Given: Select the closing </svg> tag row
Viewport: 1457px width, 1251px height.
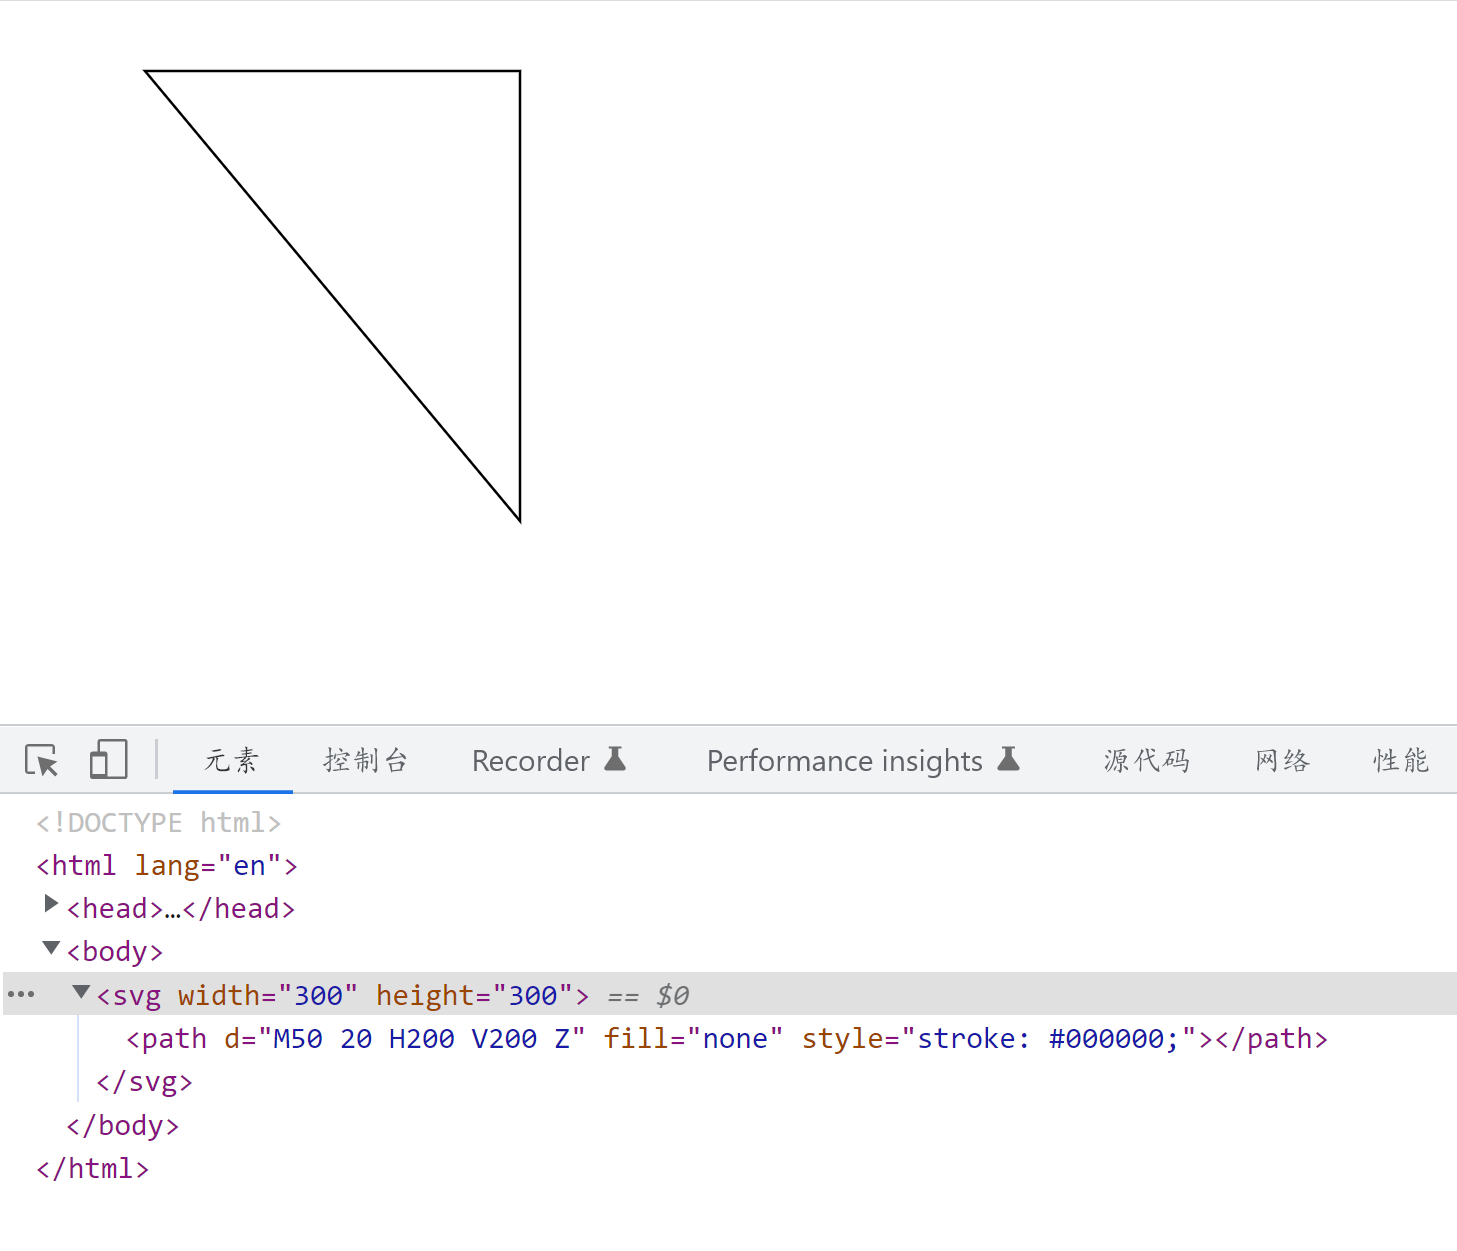Looking at the screenshot, I should pyautogui.click(x=144, y=1082).
